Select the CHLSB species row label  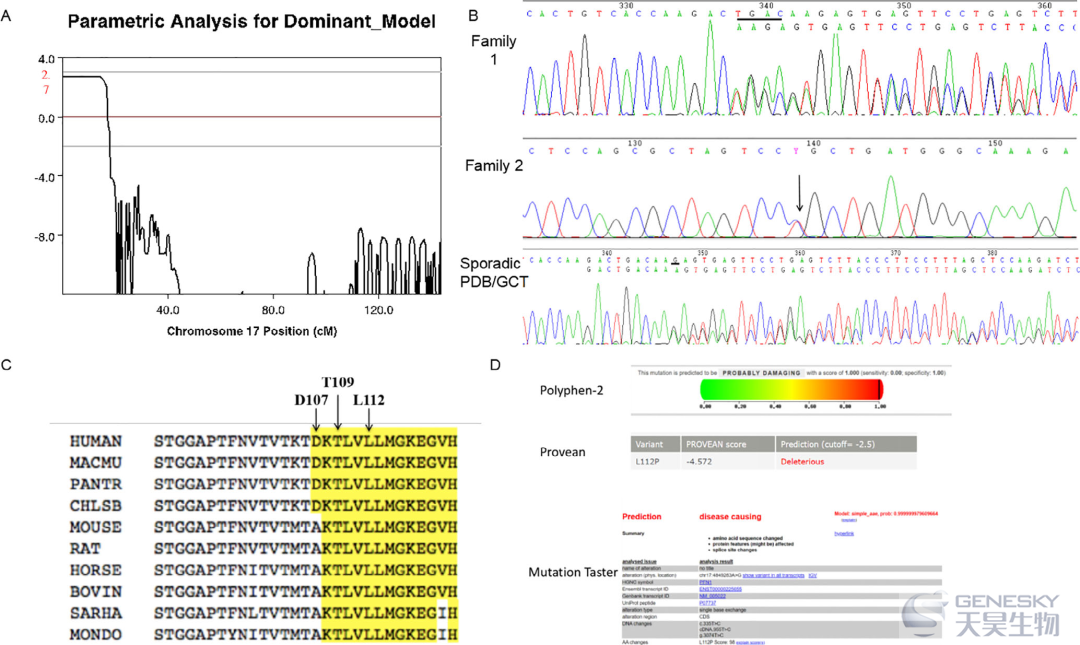(x=96, y=506)
